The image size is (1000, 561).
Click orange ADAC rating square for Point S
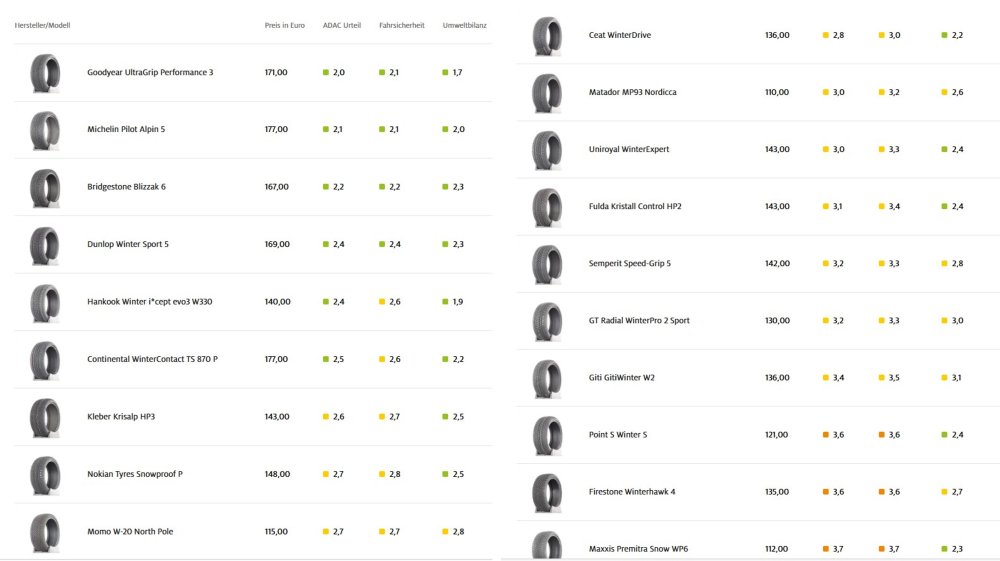826,435
